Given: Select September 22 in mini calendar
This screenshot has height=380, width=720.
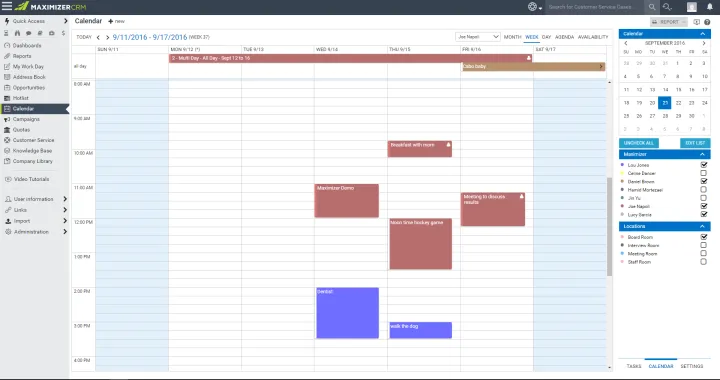Looking at the screenshot, I should (678, 103).
